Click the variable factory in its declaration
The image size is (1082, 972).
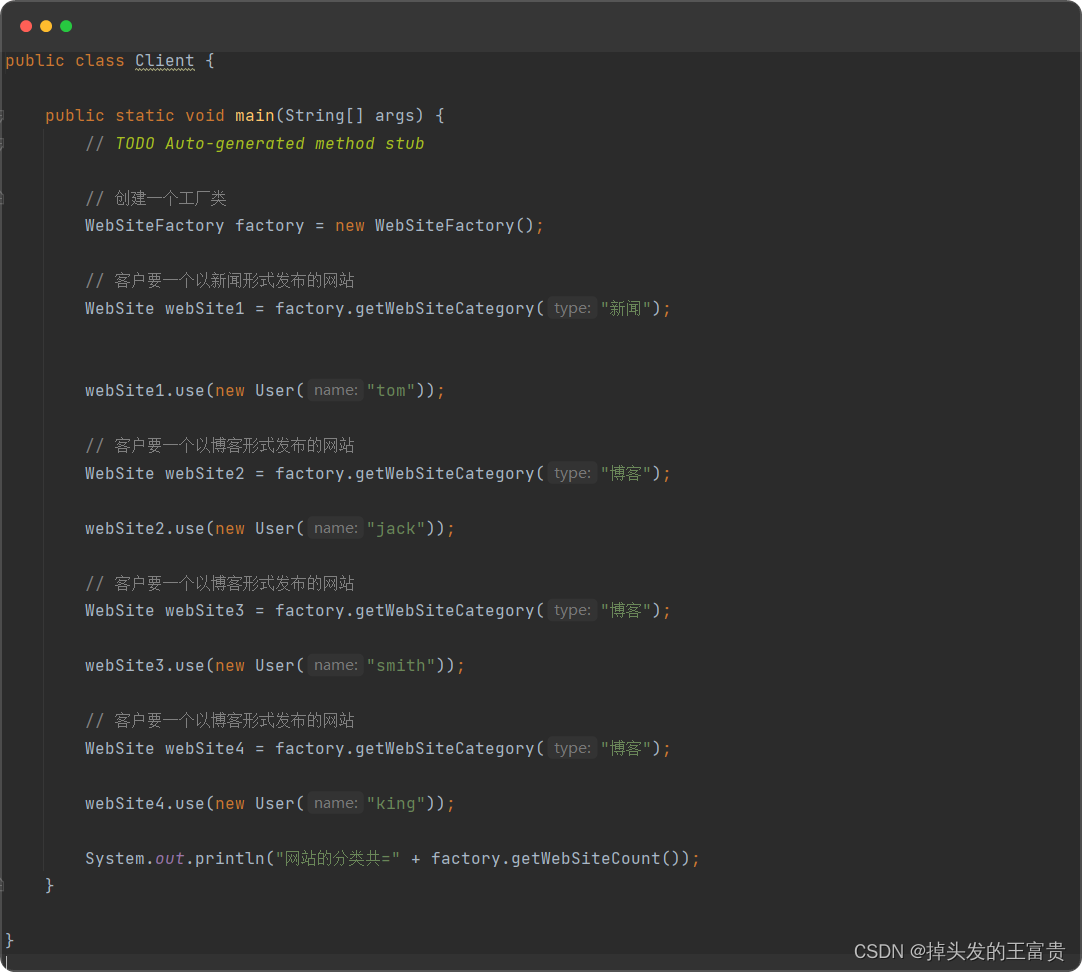(270, 226)
